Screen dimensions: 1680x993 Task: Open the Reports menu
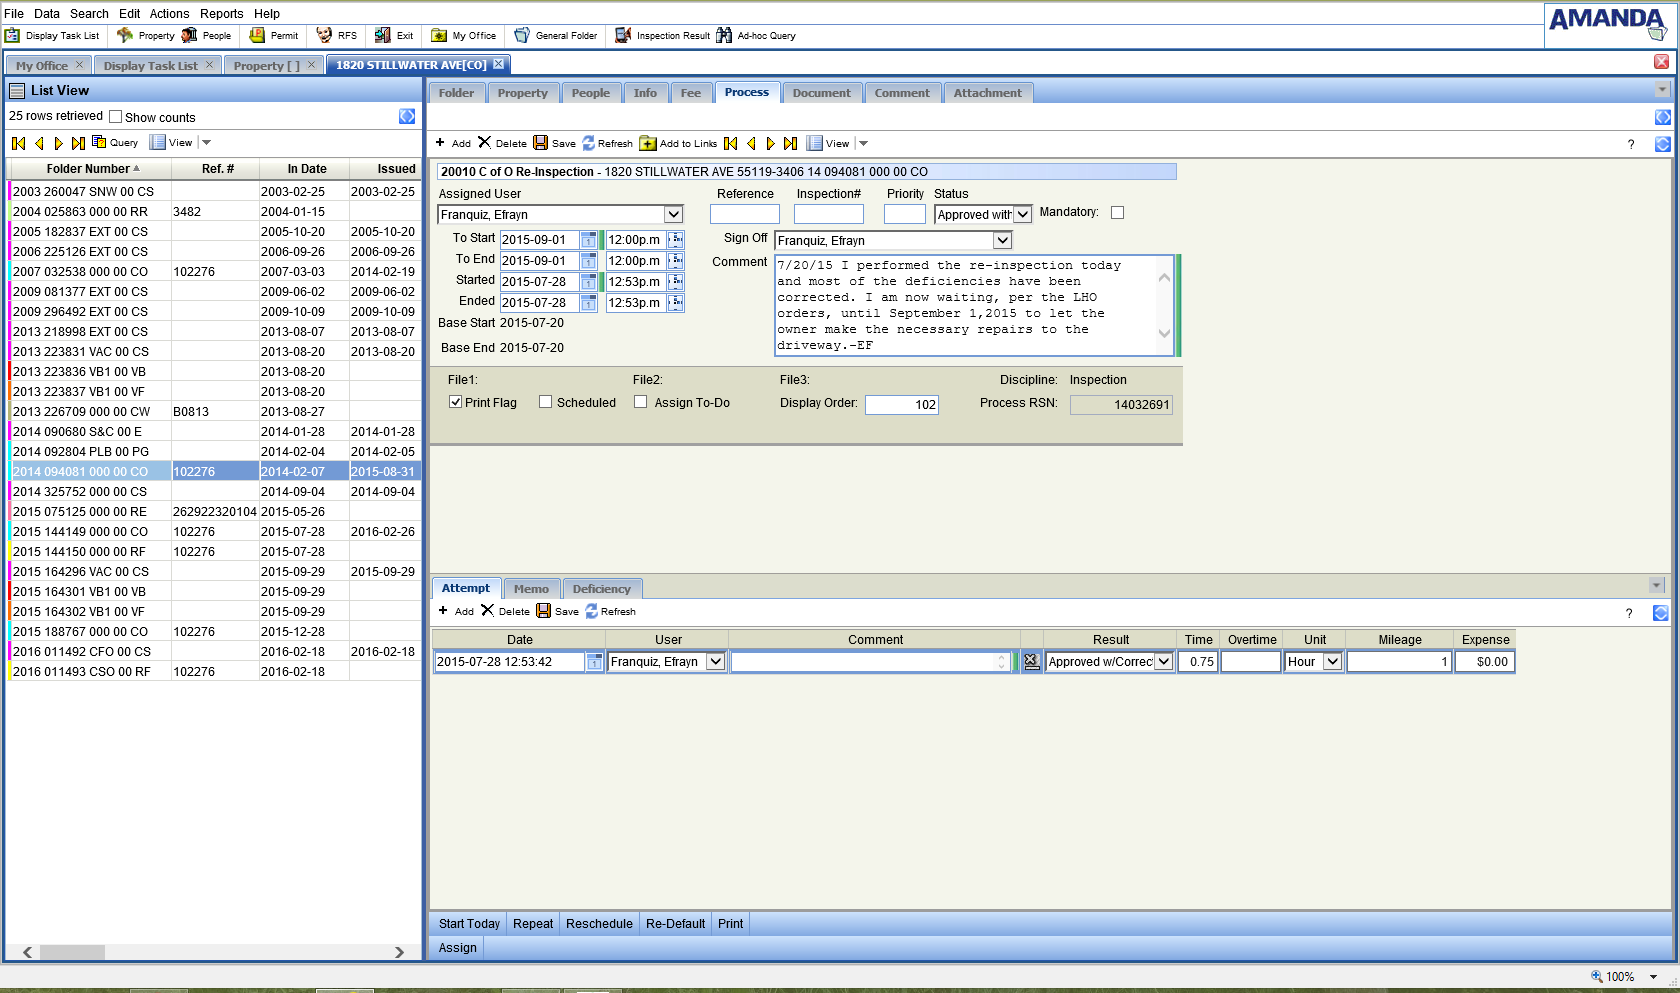(x=221, y=13)
